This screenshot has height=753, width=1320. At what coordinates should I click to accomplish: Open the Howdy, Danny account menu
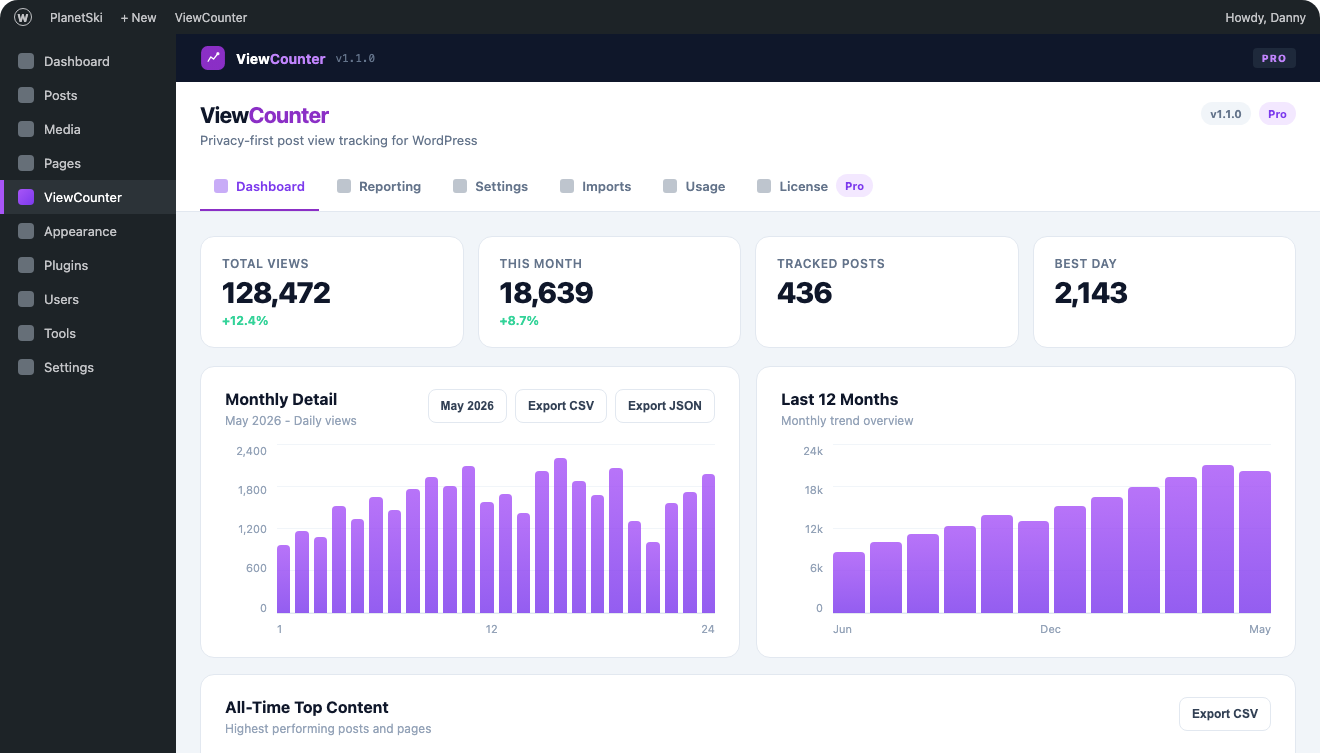[1265, 17]
